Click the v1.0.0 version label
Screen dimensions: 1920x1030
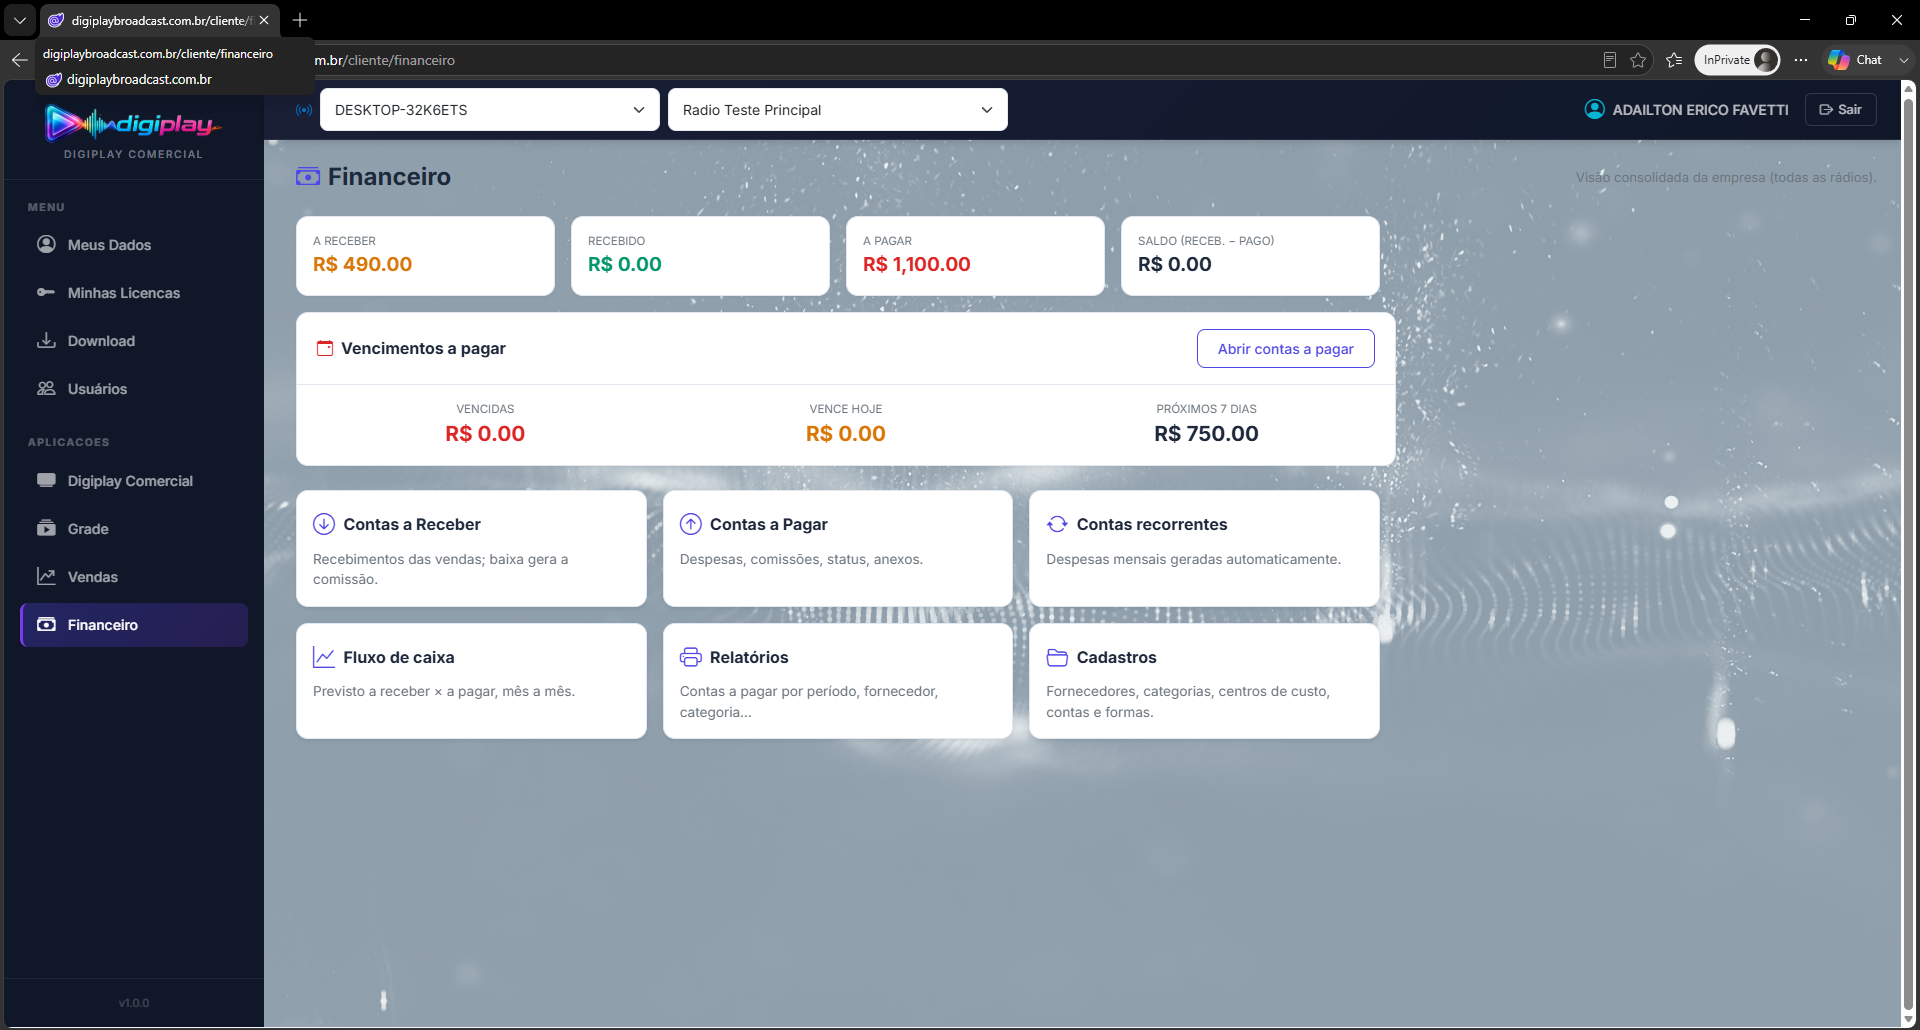pyautogui.click(x=134, y=1003)
